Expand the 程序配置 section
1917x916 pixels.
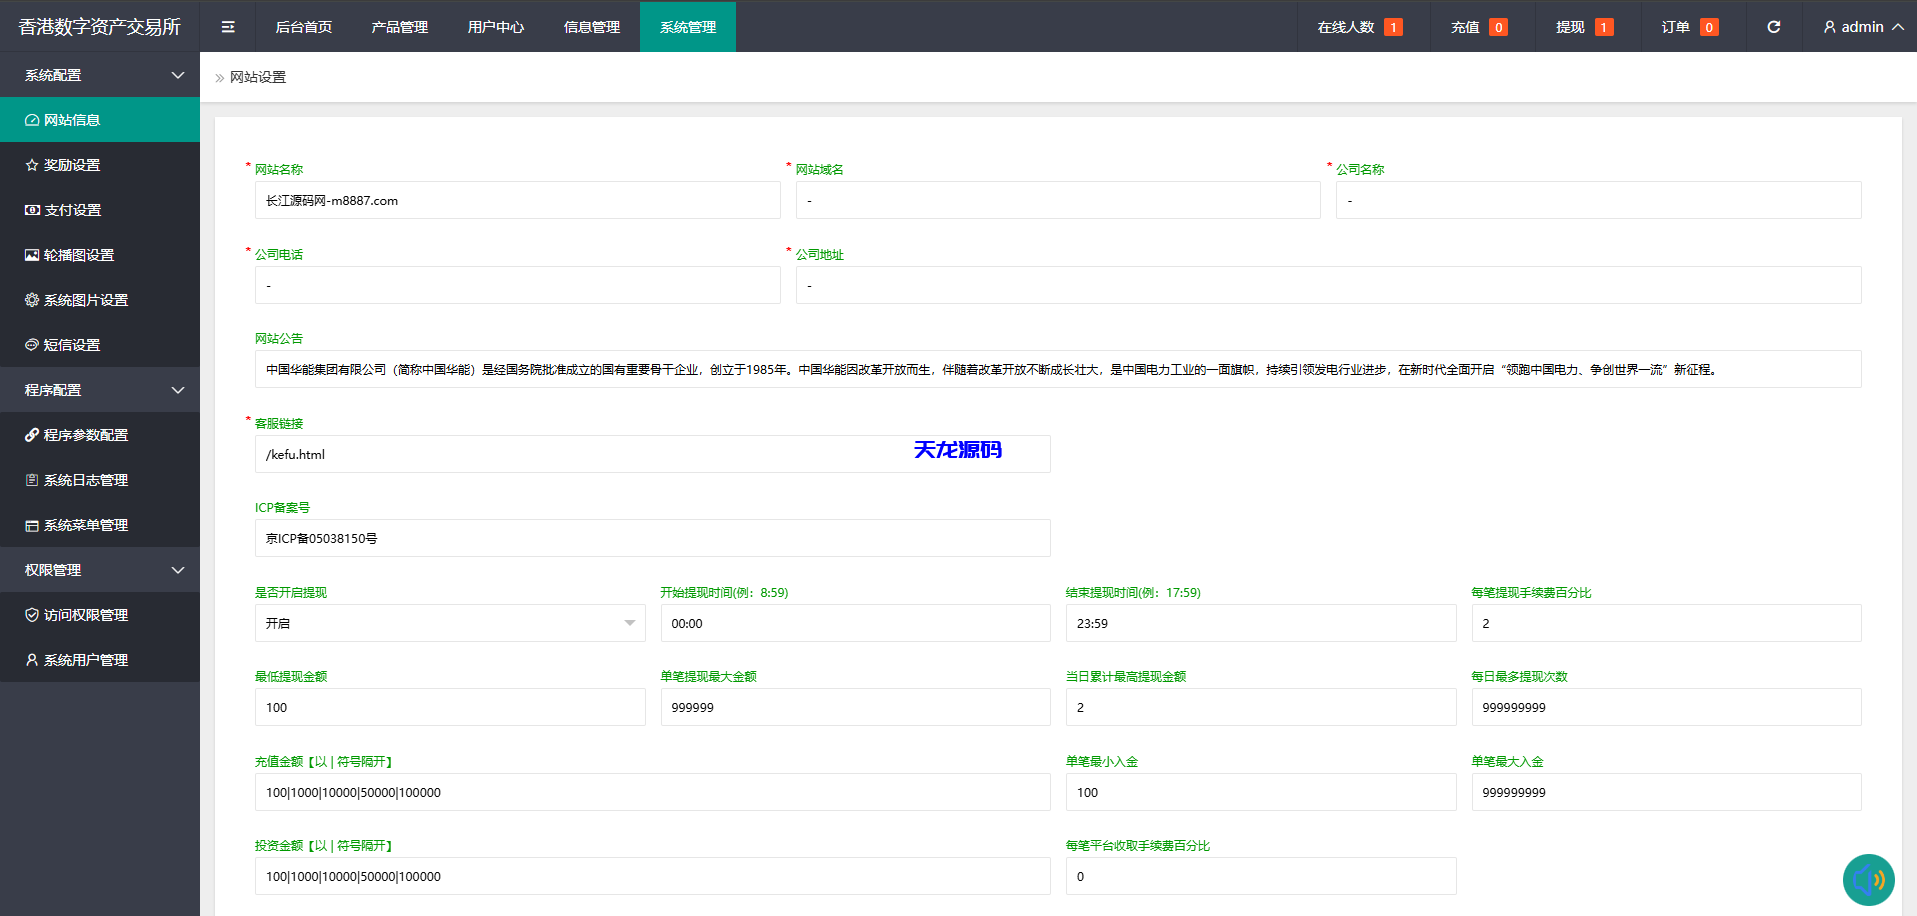click(100, 389)
